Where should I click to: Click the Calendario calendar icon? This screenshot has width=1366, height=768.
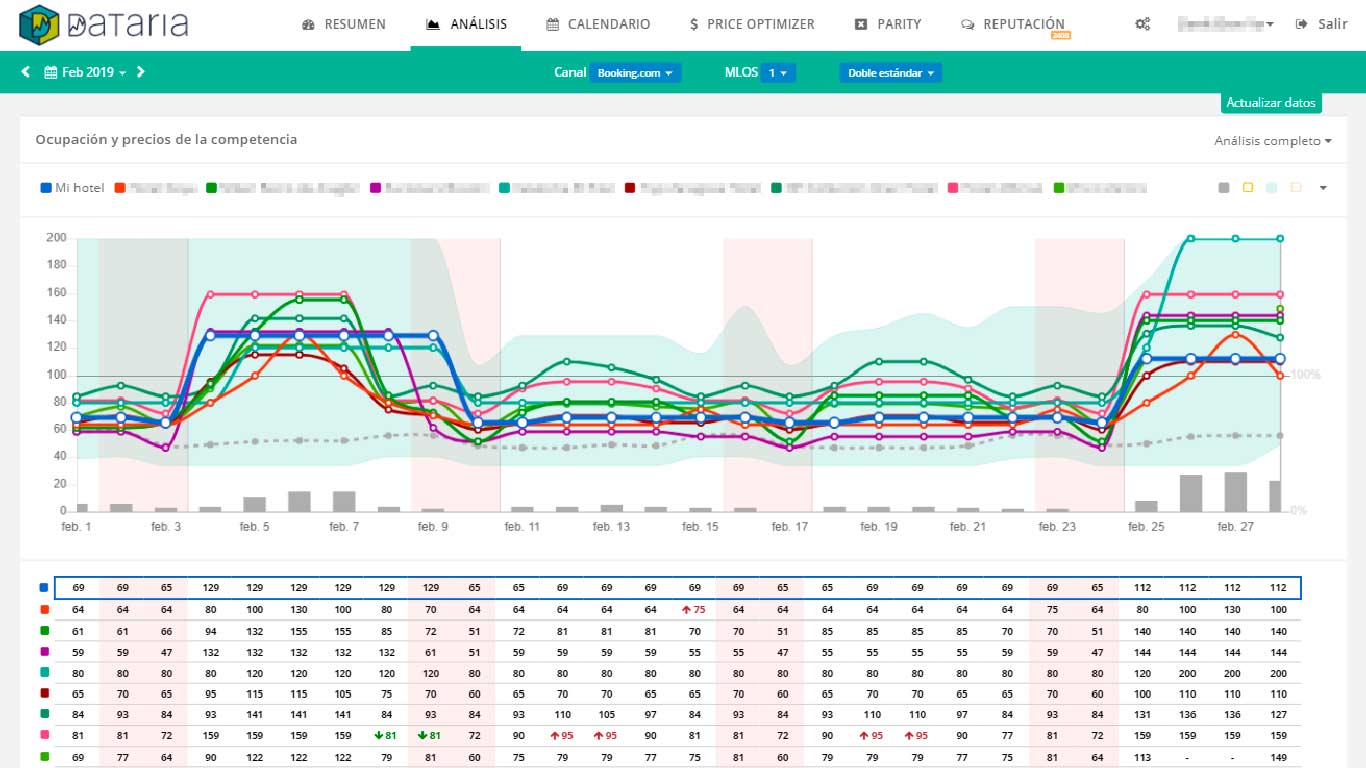pos(553,24)
